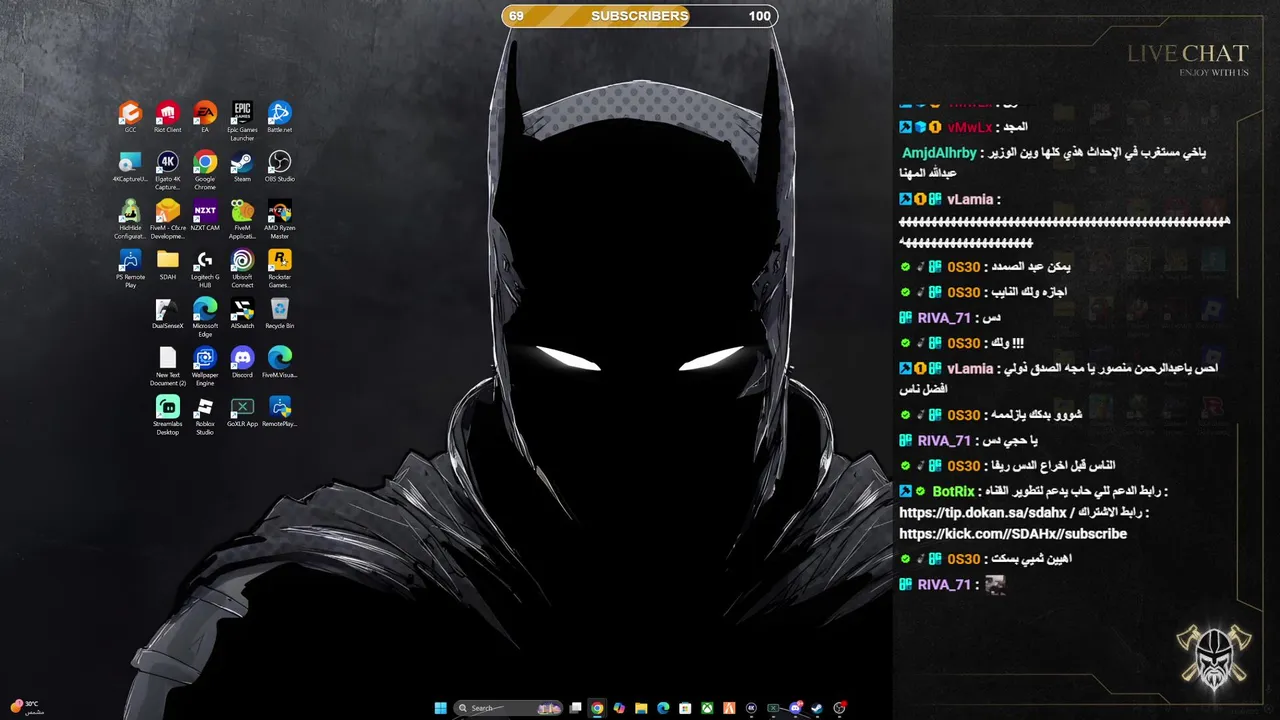Viewport: 1280px width, 720px height.
Task: Click username BotRix in chat
Action: (953, 491)
